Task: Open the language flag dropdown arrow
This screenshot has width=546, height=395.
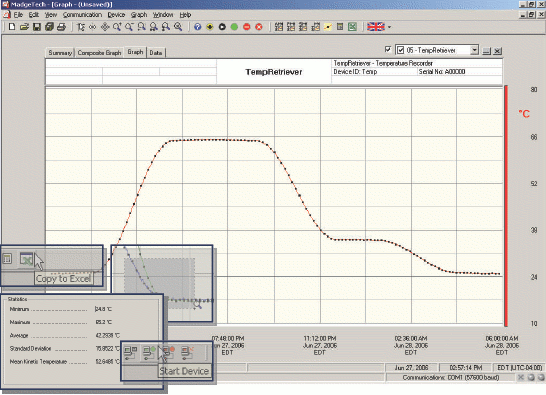Action: click(389, 27)
